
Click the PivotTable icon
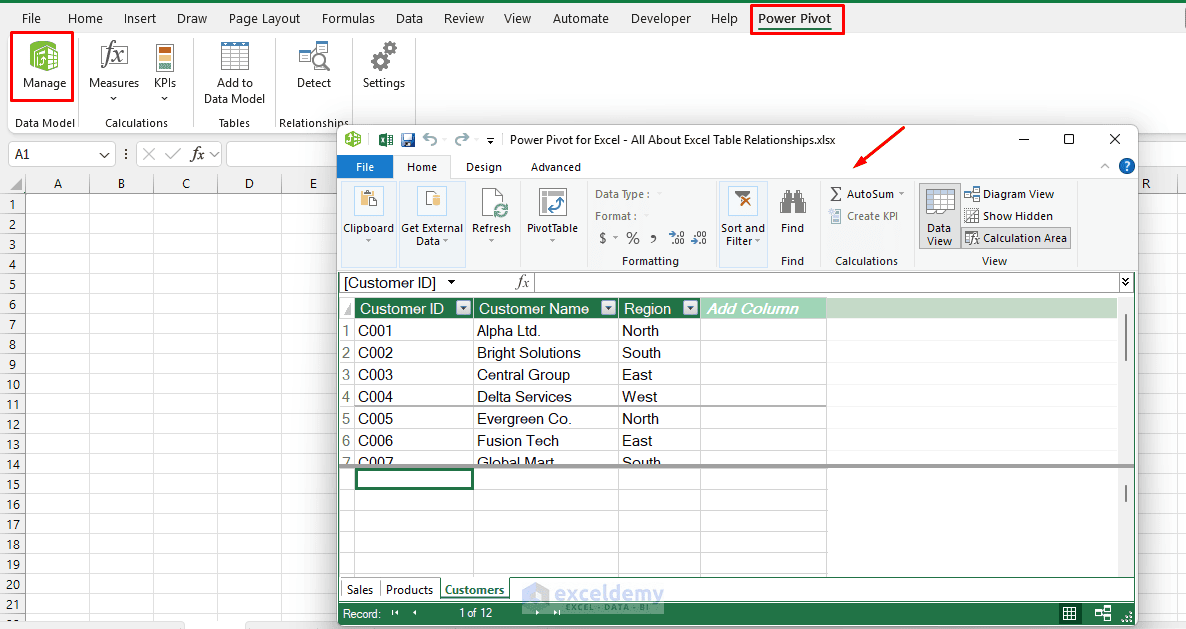552,202
